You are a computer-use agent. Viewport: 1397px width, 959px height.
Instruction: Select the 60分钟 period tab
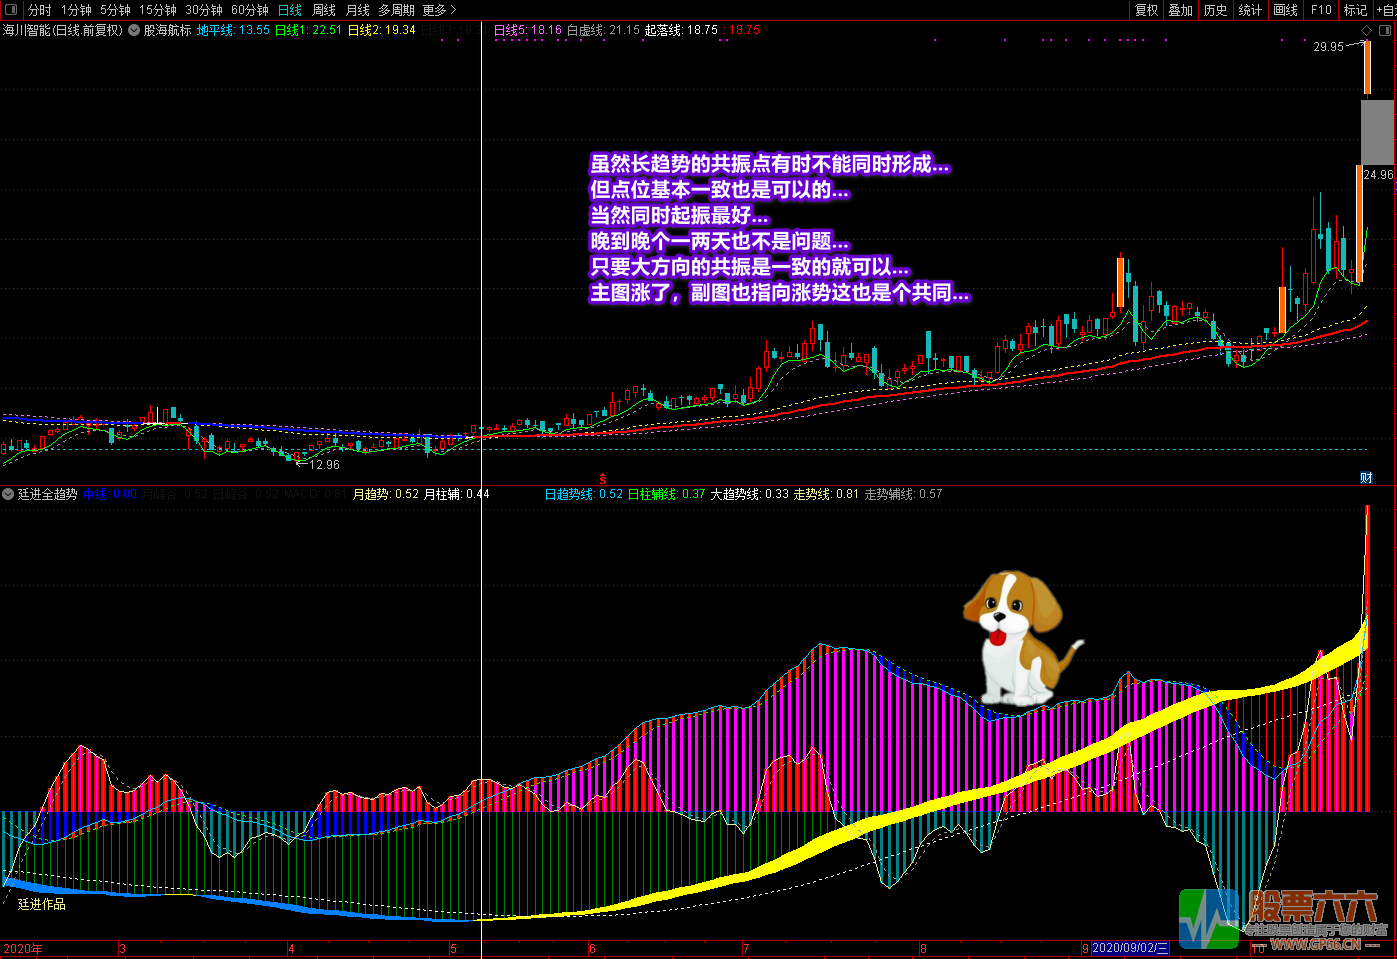(x=250, y=10)
